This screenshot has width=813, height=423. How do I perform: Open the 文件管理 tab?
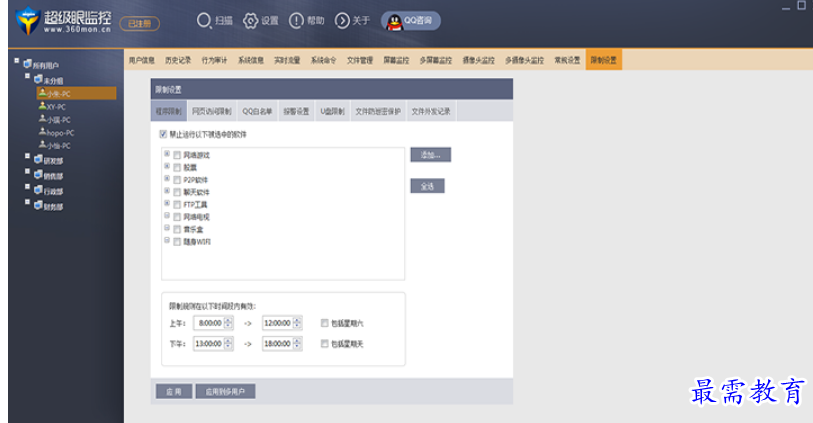359,61
